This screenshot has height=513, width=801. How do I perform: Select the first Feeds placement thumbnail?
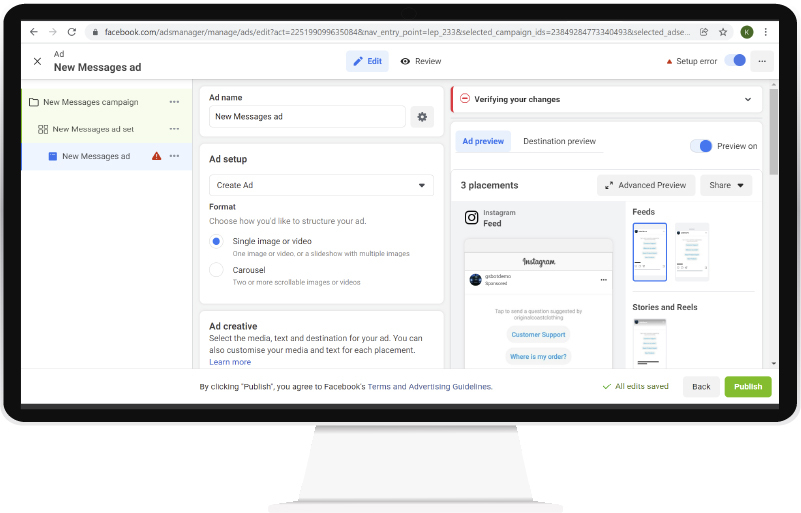(x=650, y=252)
